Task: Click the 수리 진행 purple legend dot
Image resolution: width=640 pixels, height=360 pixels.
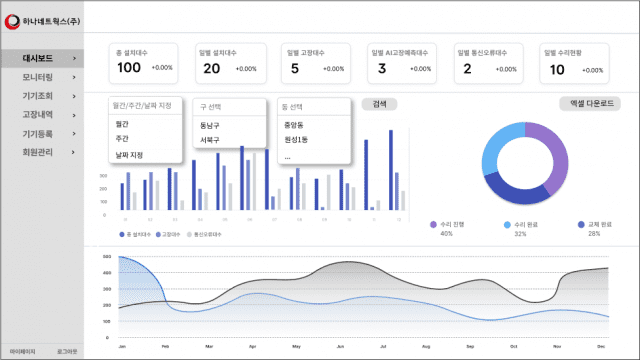Action: pyautogui.click(x=433, y=224)
